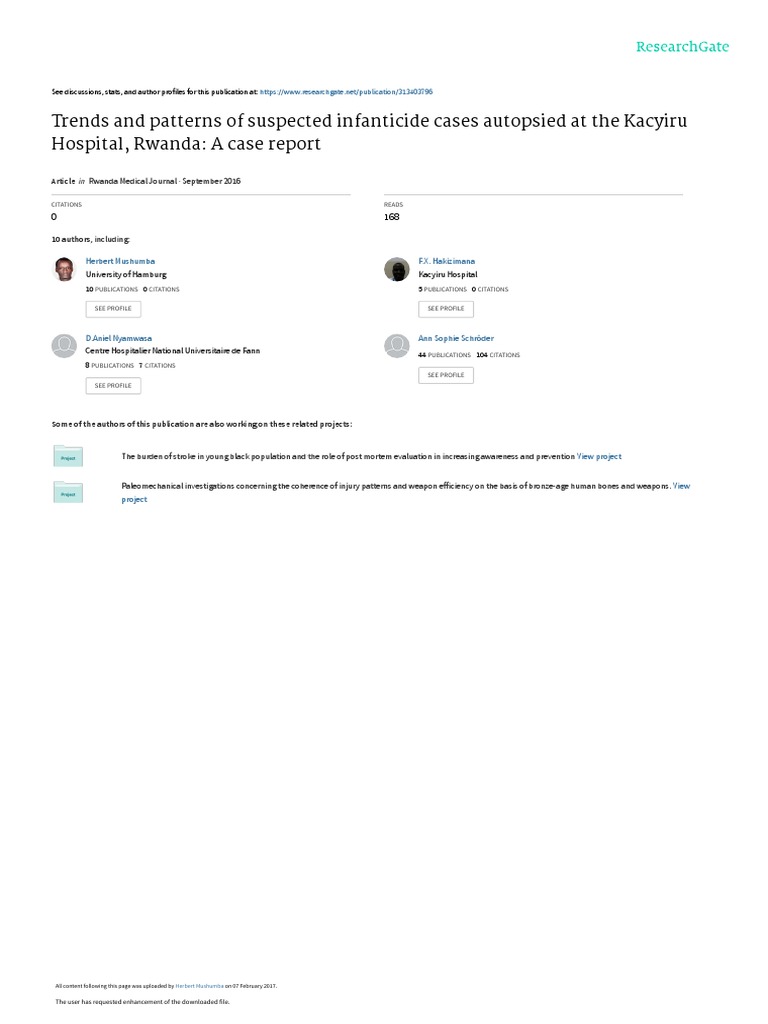Open Herbert Mushumba author name link
Viewport: 768px width, 1024px height.
120,261
